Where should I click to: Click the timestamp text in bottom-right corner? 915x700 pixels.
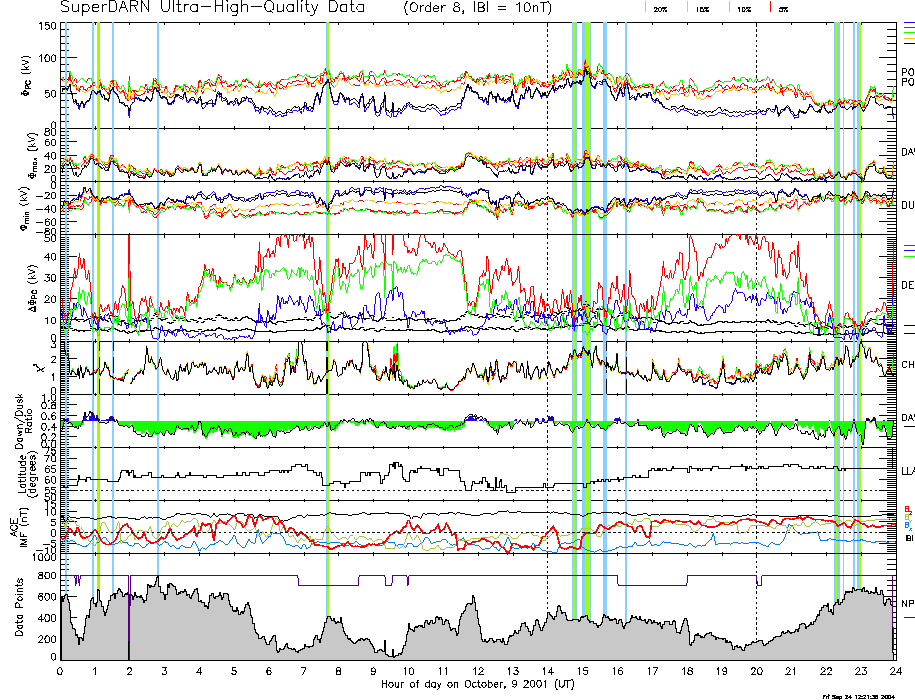tap(856, 696)
